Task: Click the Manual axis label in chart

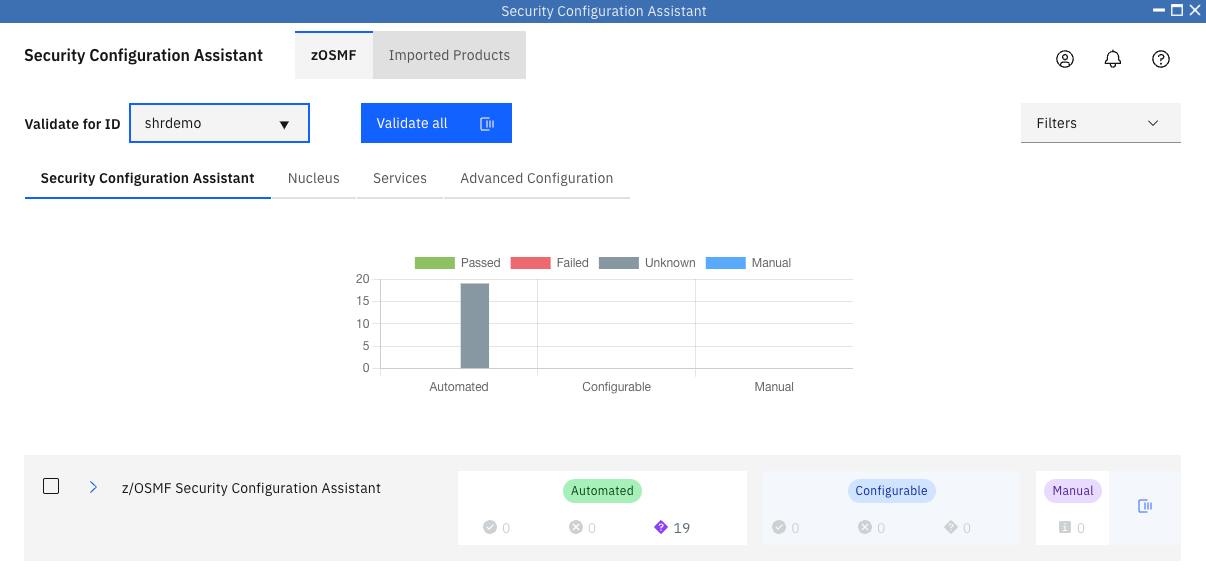Action: pos(774,387)
